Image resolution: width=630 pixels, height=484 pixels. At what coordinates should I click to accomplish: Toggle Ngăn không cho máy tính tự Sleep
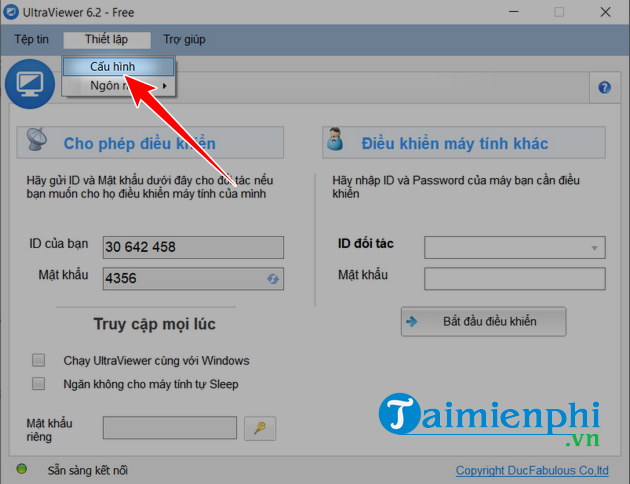tap(39, 383)
